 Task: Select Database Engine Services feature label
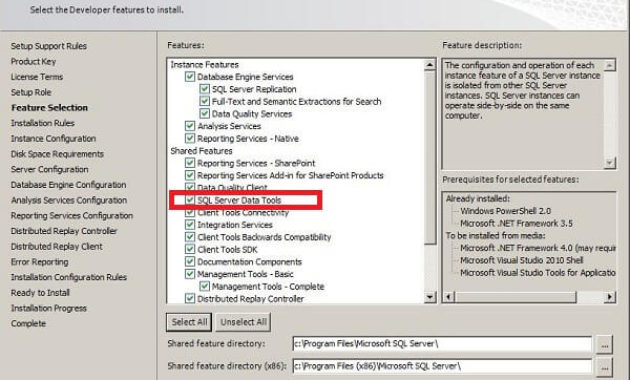coord(245,76)
